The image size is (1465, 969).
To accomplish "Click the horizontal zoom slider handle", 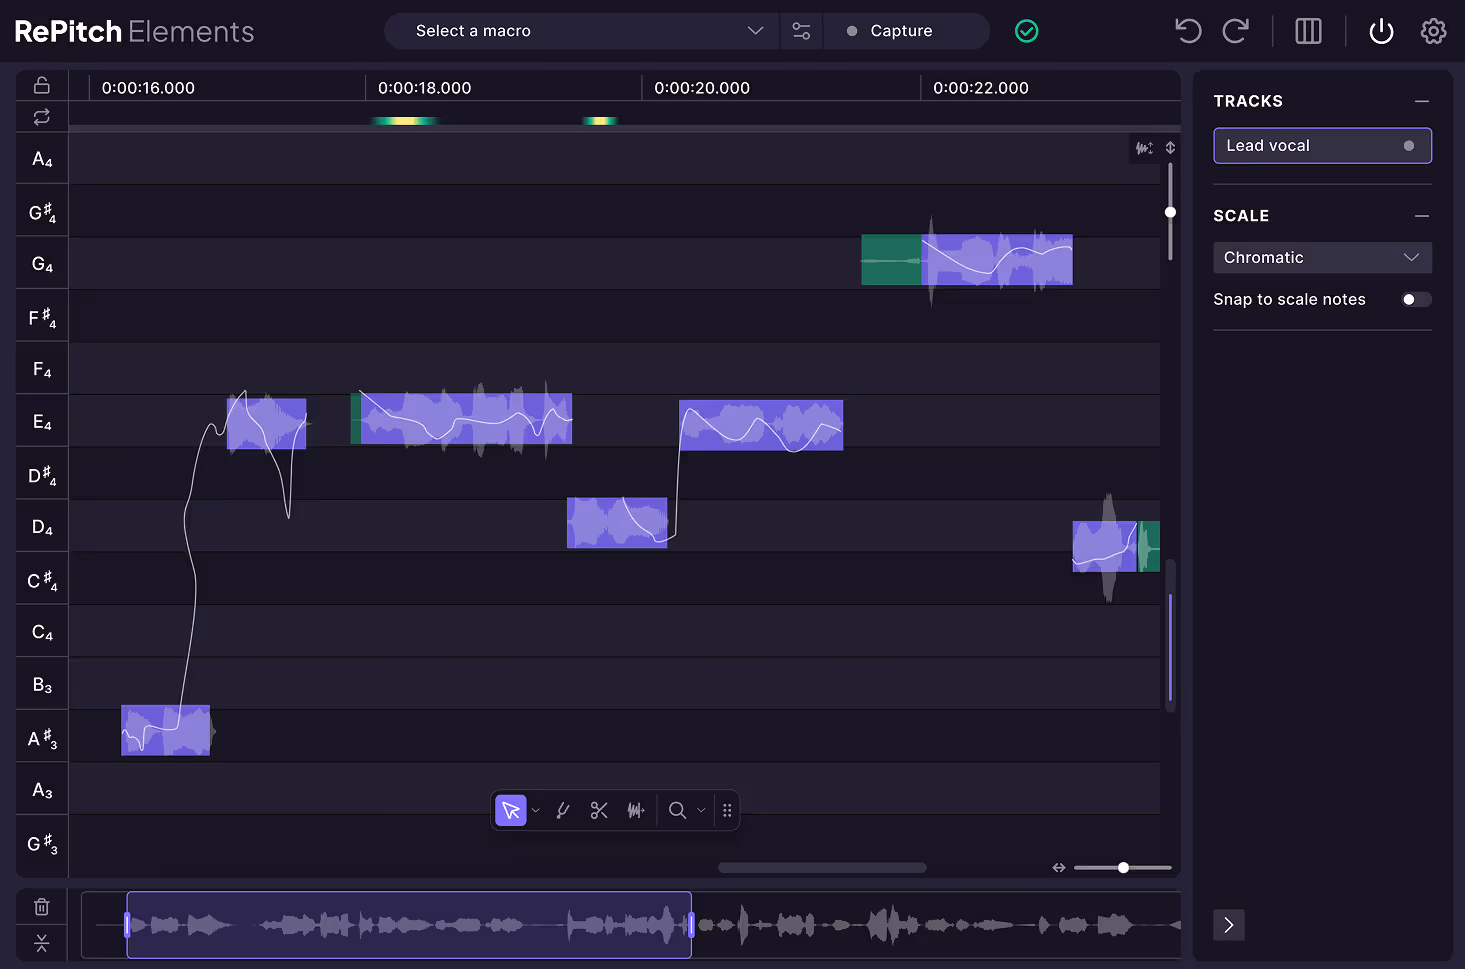I will [x=1123, y=867].
